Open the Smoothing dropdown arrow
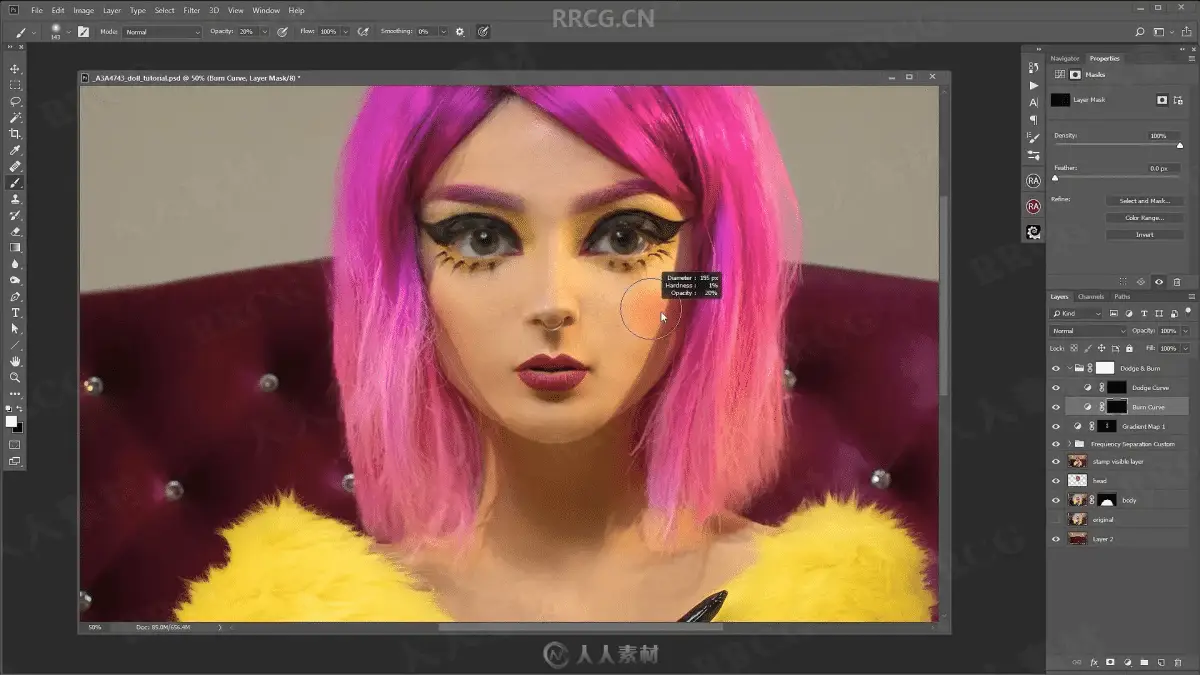 click(443, 32)
